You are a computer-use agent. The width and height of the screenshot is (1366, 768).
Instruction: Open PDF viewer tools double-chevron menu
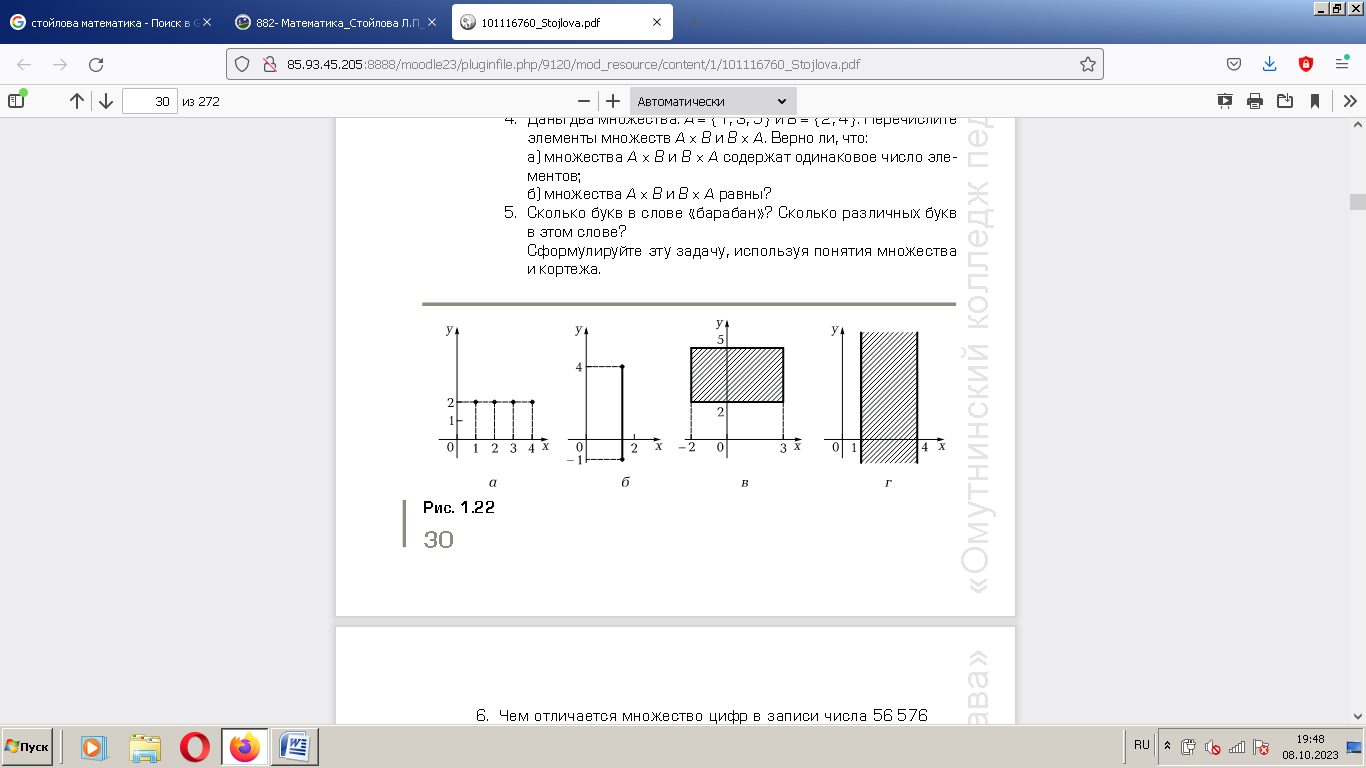coord(1350,101)
